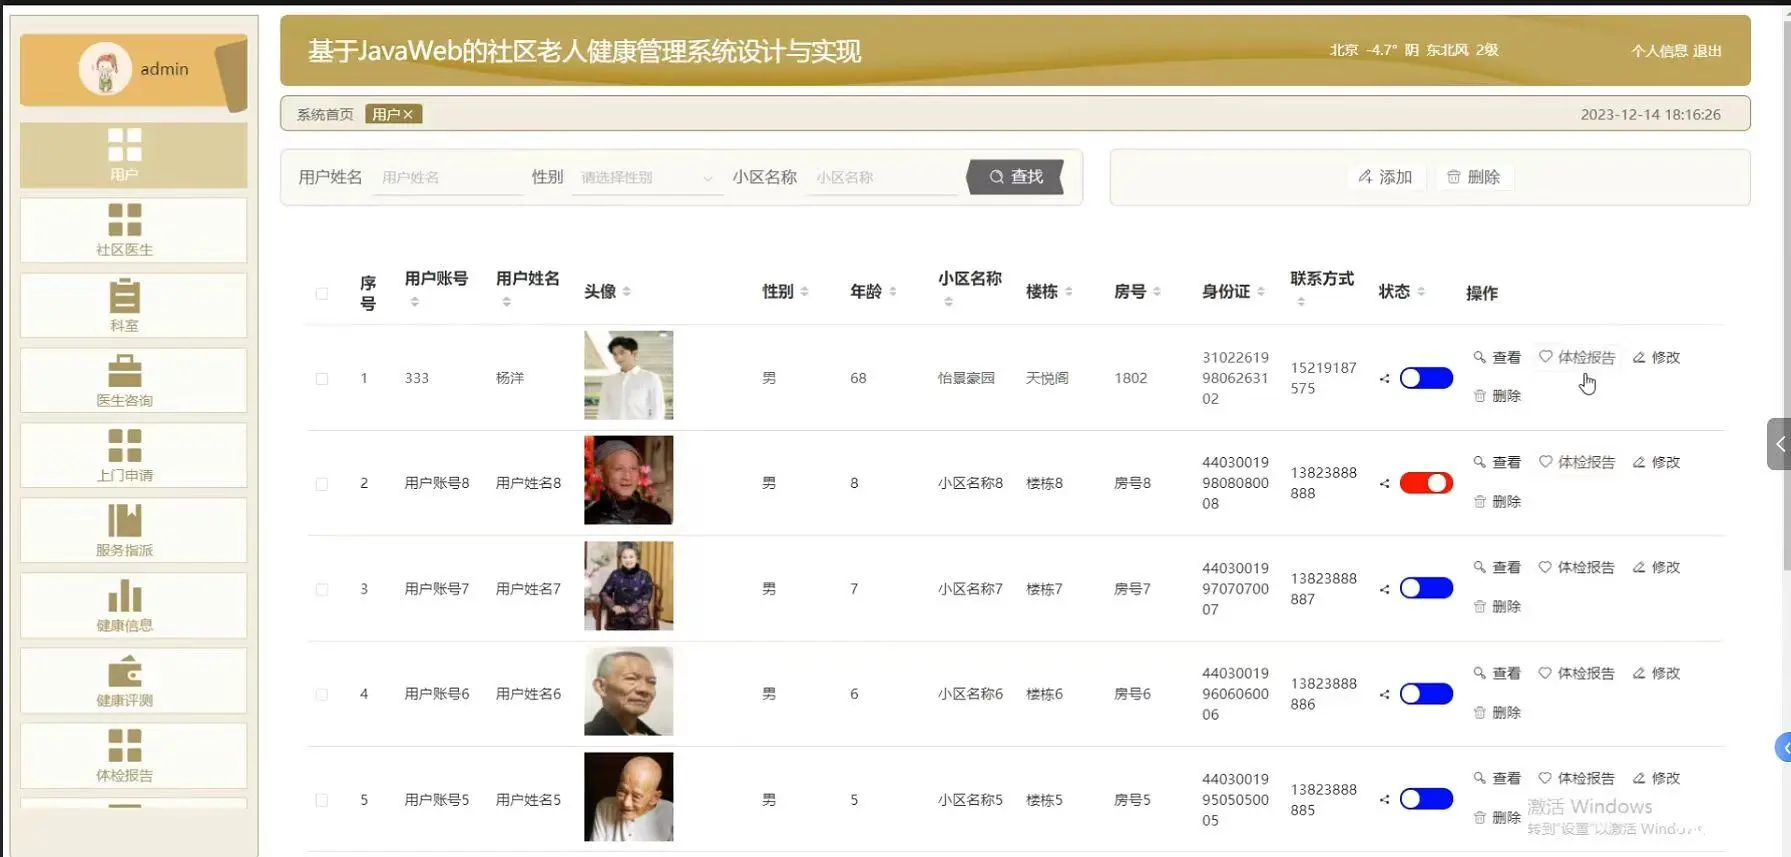Open the 上门申请 sidebar menu
Viewport: 1791px width, 857px height.
(x=133, y=456)
